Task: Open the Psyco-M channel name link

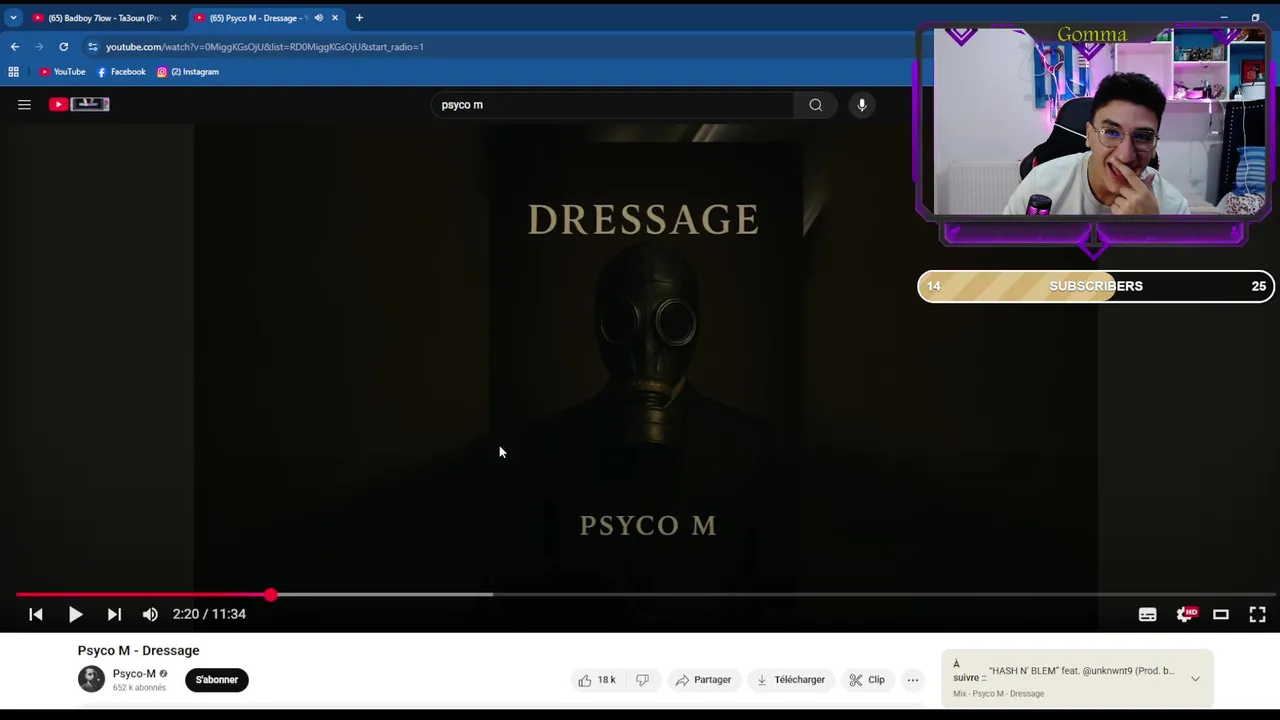Action: click(x=134, y=674)
